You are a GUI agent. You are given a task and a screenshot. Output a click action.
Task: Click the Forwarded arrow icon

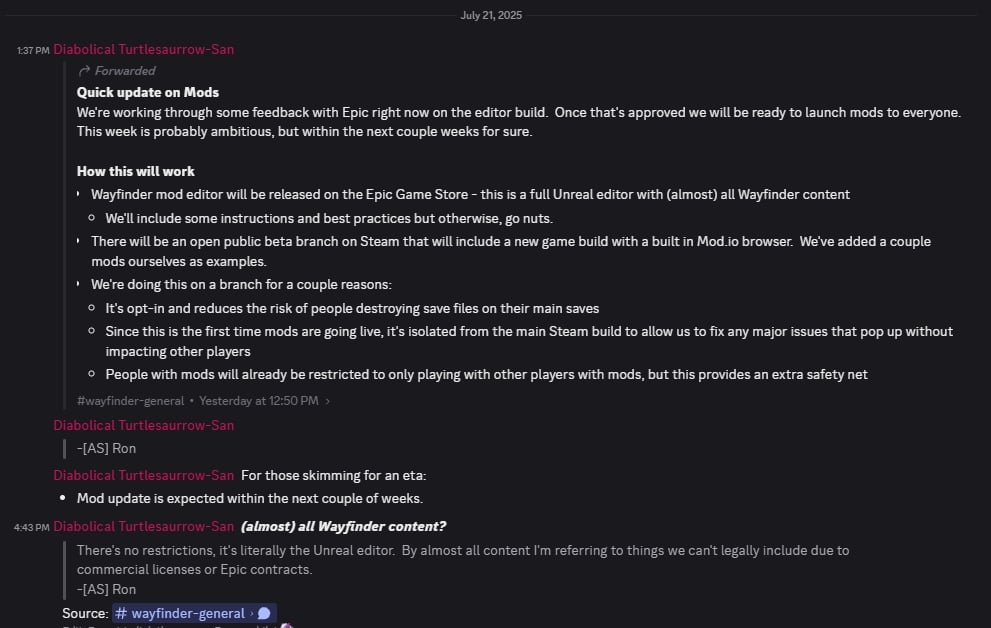pos(84,71)
